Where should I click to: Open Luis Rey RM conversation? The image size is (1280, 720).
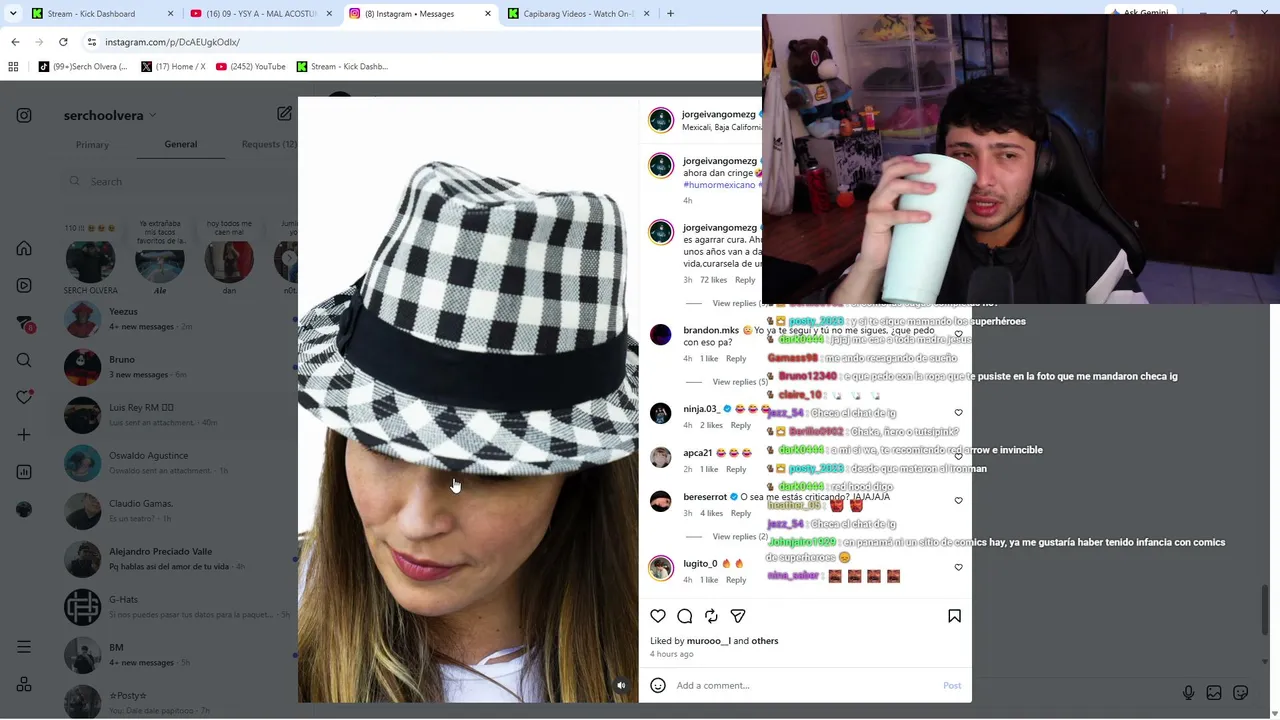pos(180,415)
